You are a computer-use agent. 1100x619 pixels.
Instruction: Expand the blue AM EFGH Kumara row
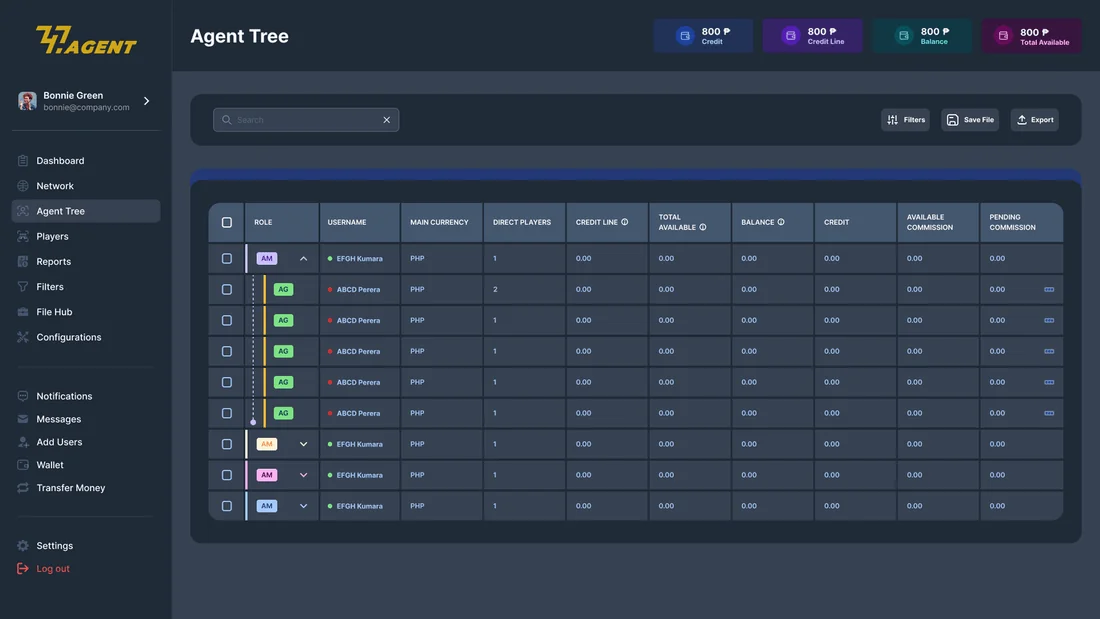tap(304, 506)
